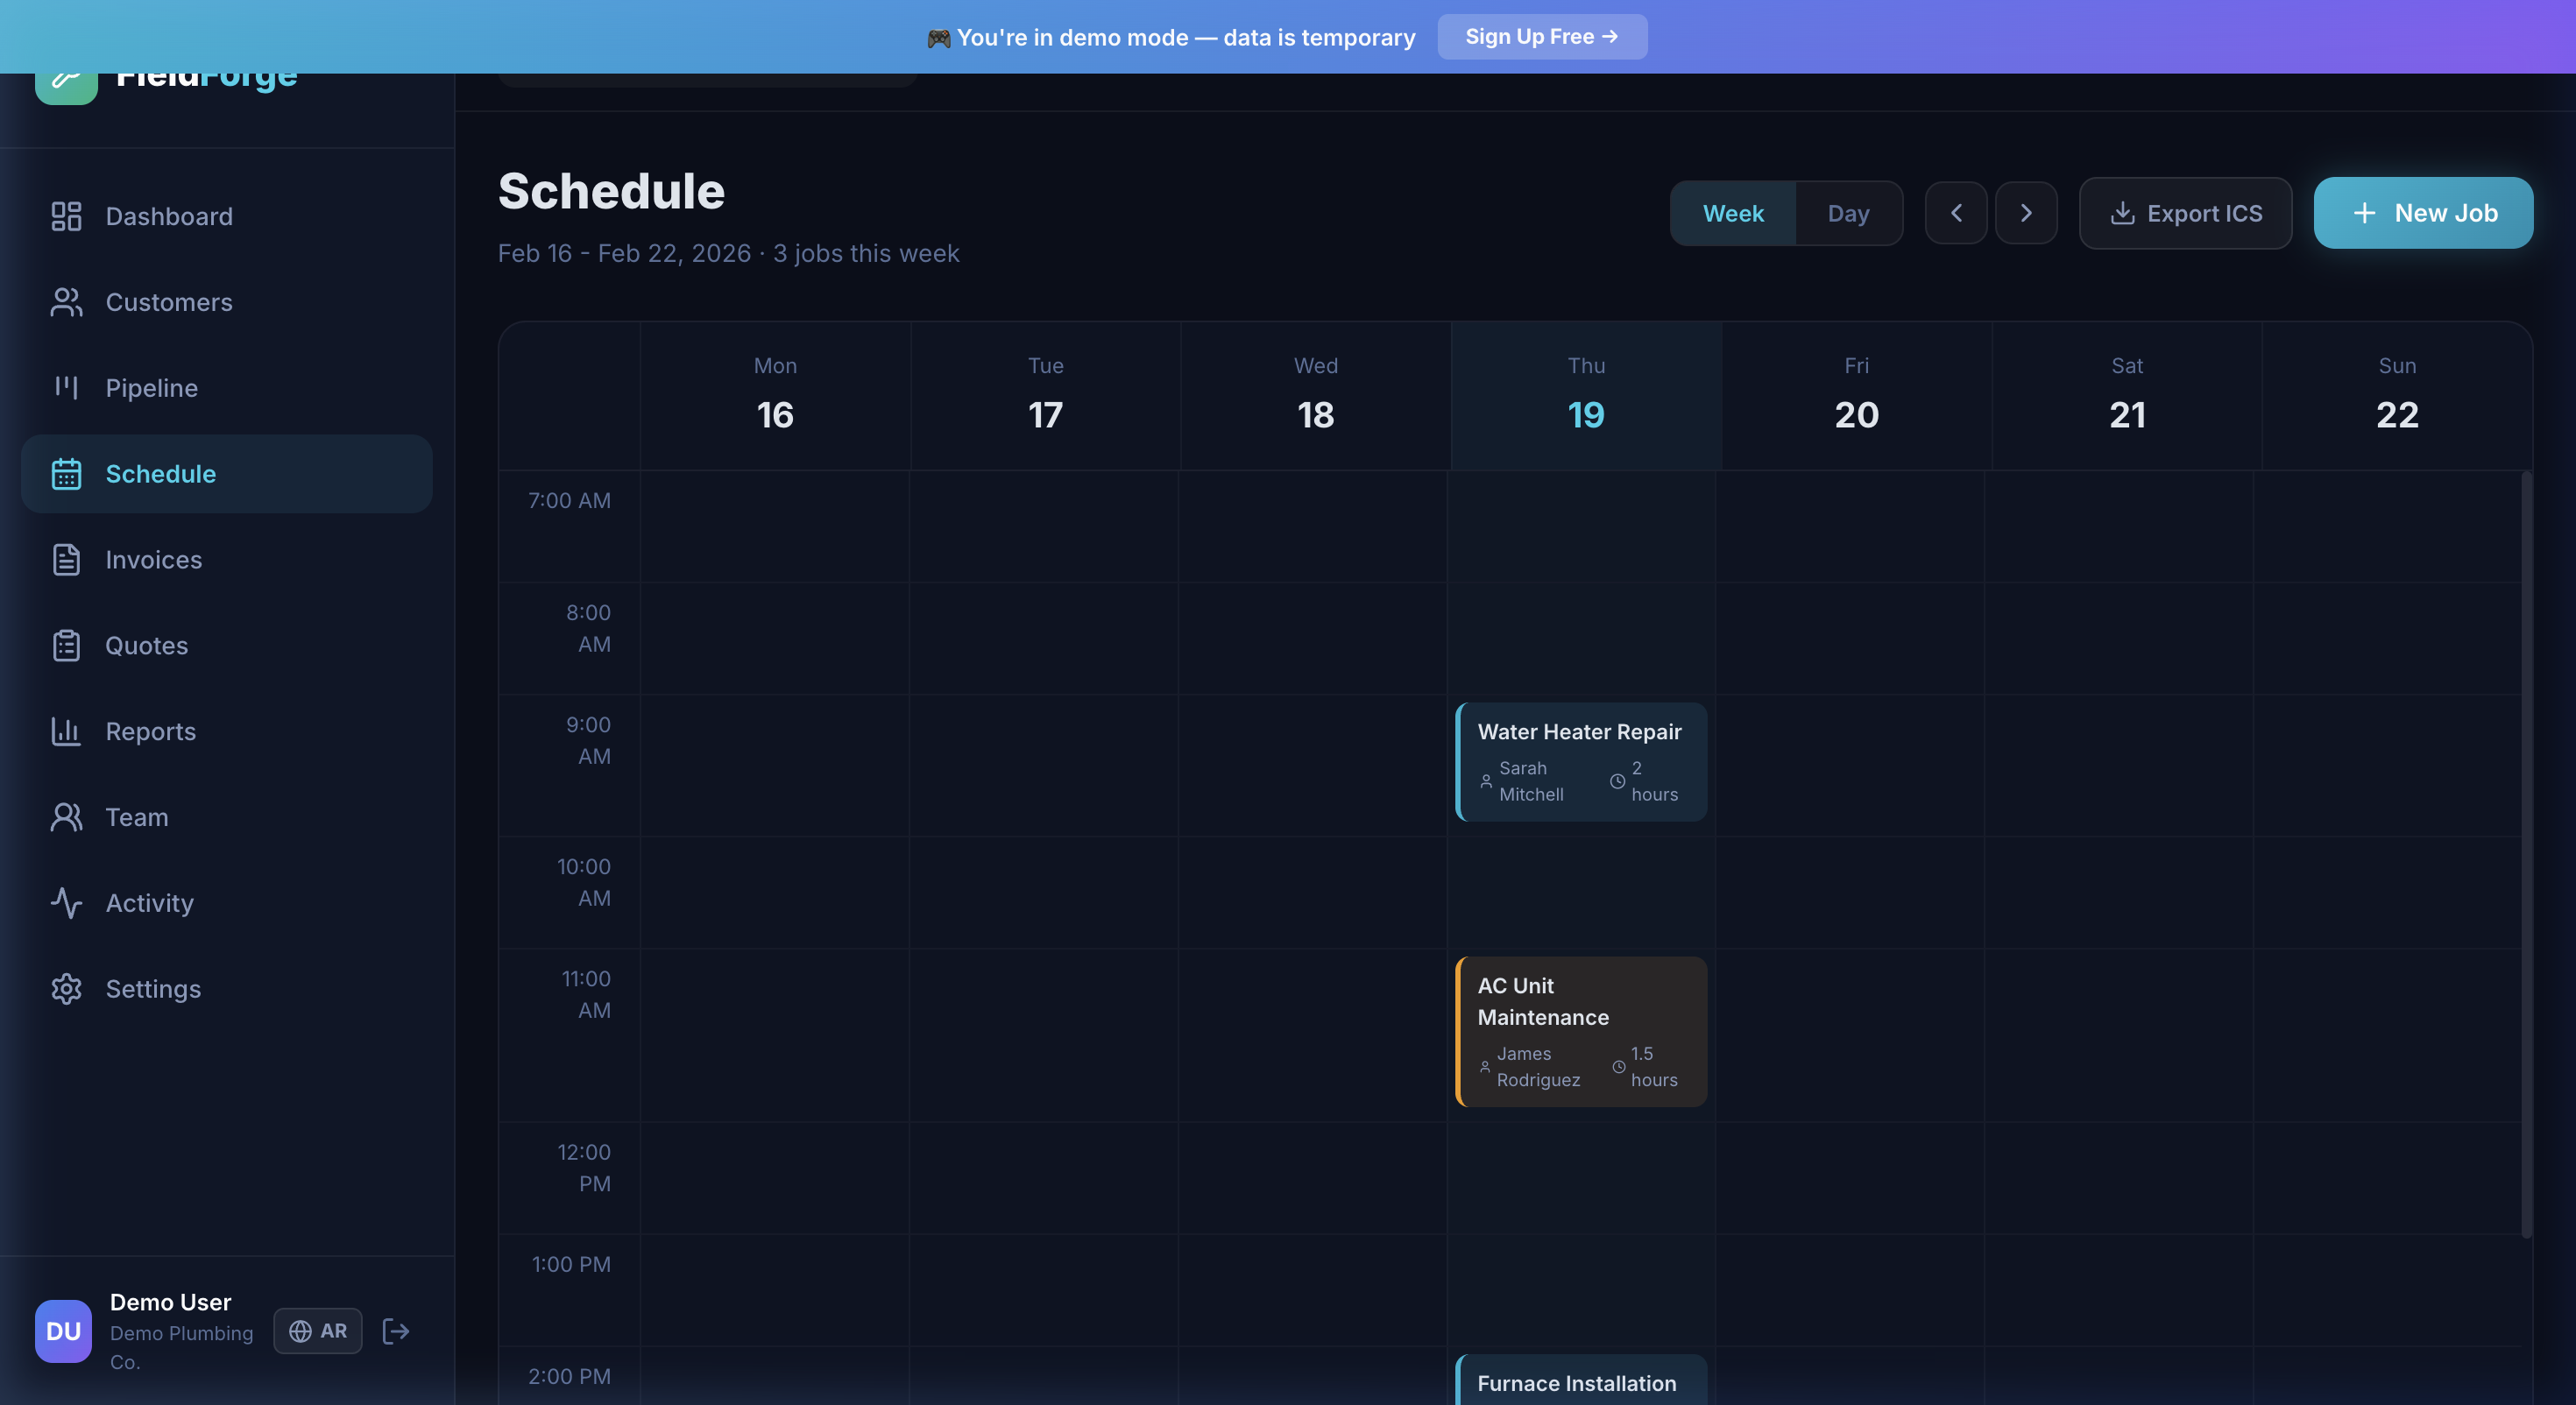
Task: Select the Activity feed icon
Action: 66,903
